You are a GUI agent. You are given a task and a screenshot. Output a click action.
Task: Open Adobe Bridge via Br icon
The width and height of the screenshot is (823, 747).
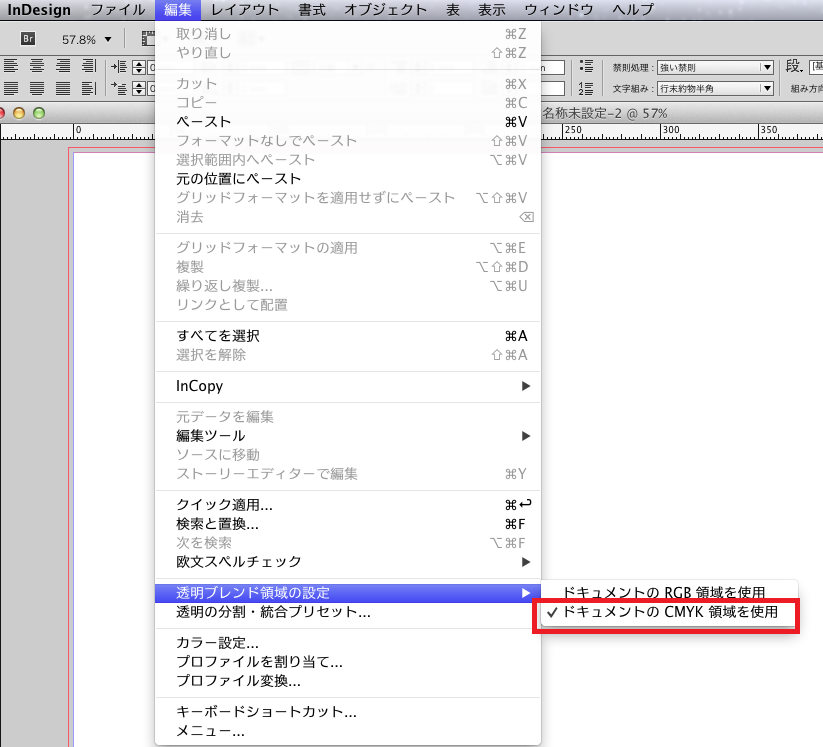coord(28,38)
